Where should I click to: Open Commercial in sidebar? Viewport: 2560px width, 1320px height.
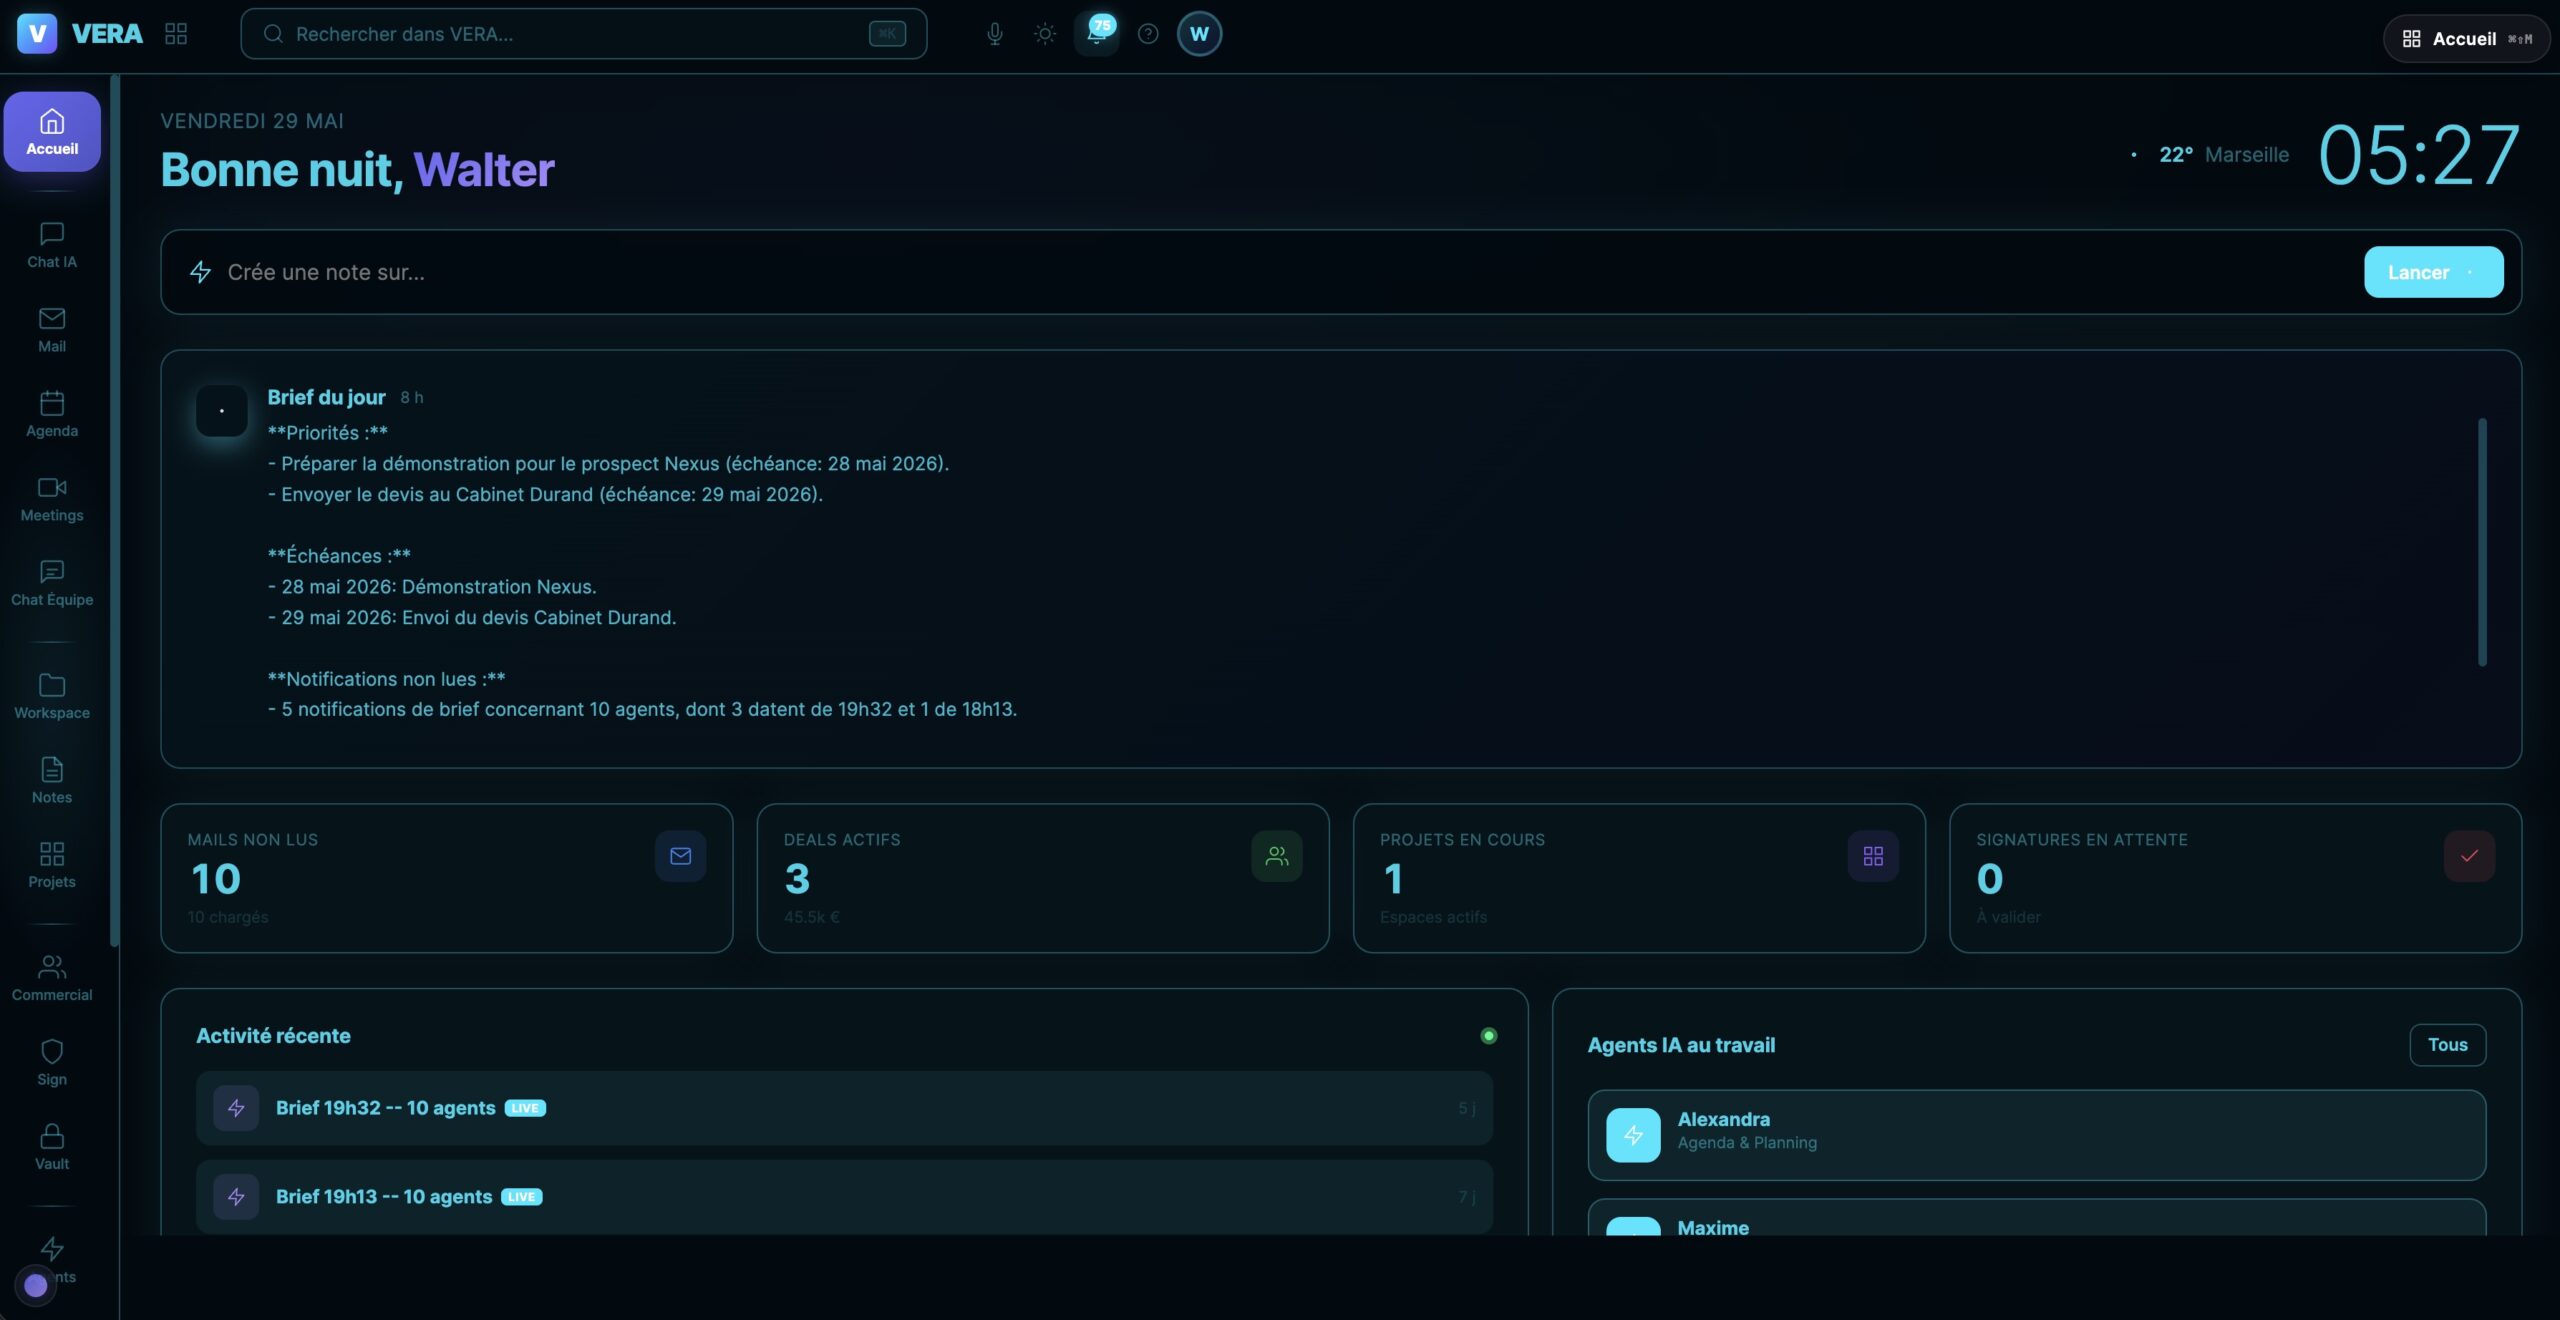pos(52,979)
